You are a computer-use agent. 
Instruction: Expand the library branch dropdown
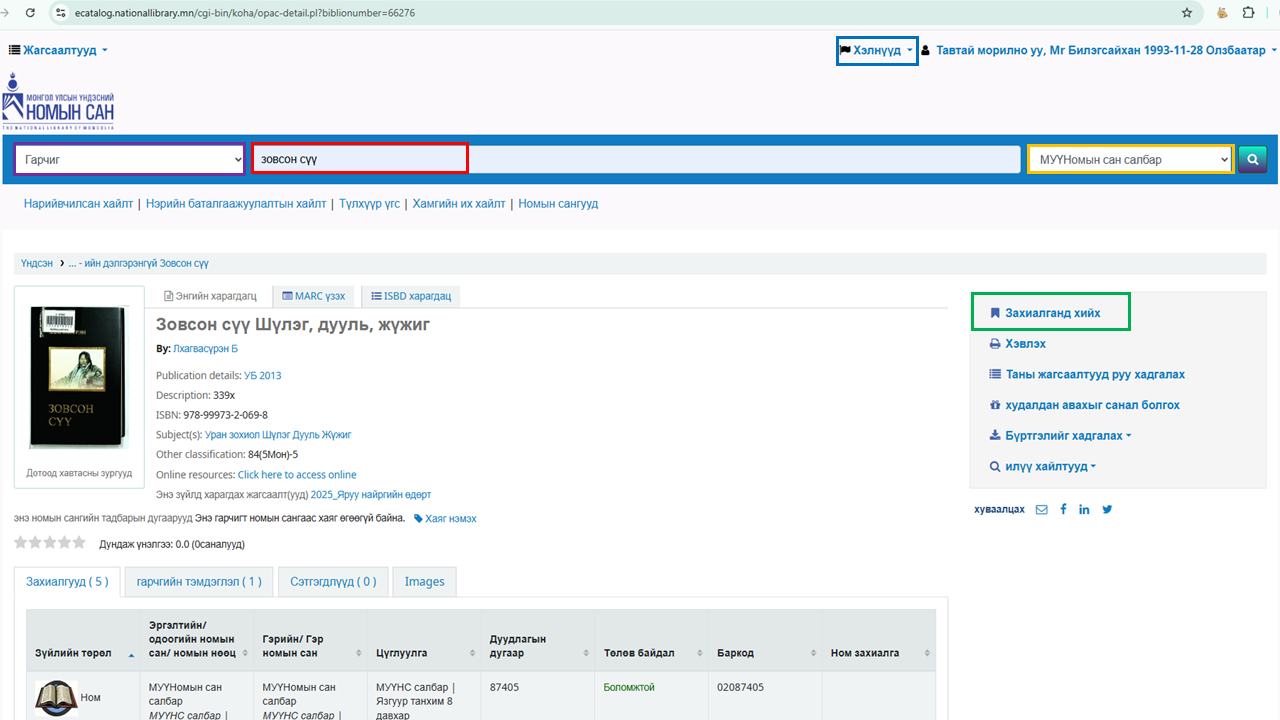tap(1130, 159)
